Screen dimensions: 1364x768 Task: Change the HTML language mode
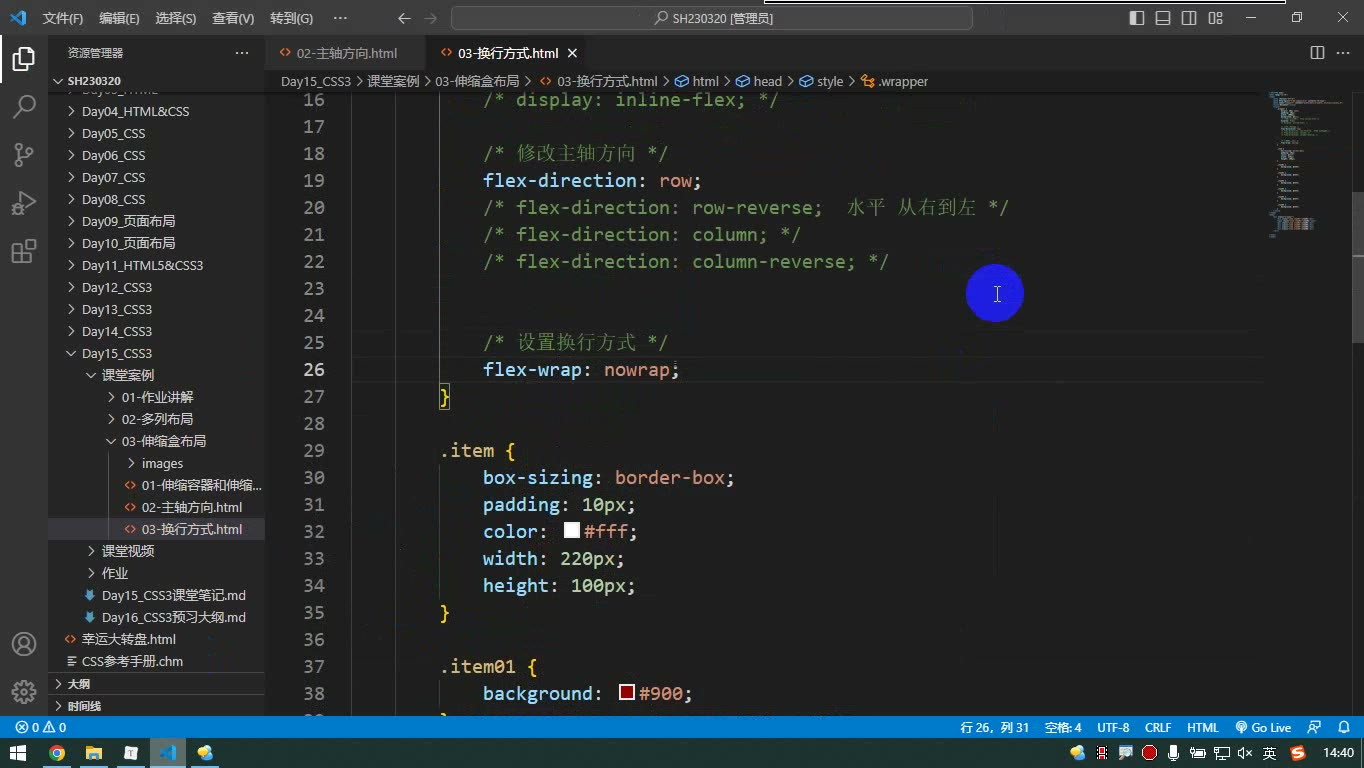[x=1203, y=728]
